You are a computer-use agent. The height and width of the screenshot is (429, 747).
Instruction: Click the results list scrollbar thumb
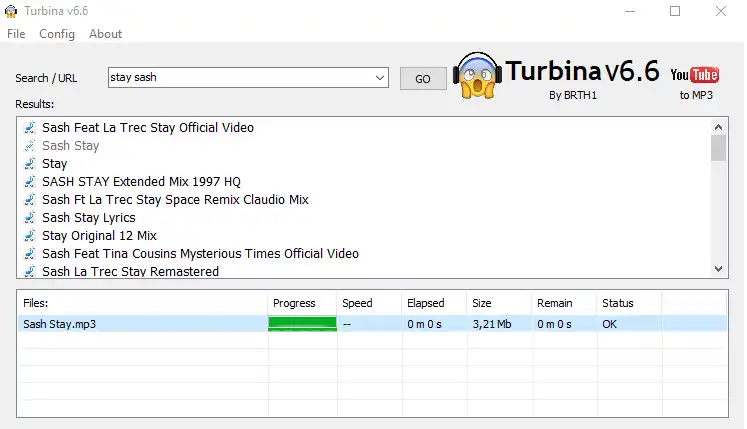718,148
